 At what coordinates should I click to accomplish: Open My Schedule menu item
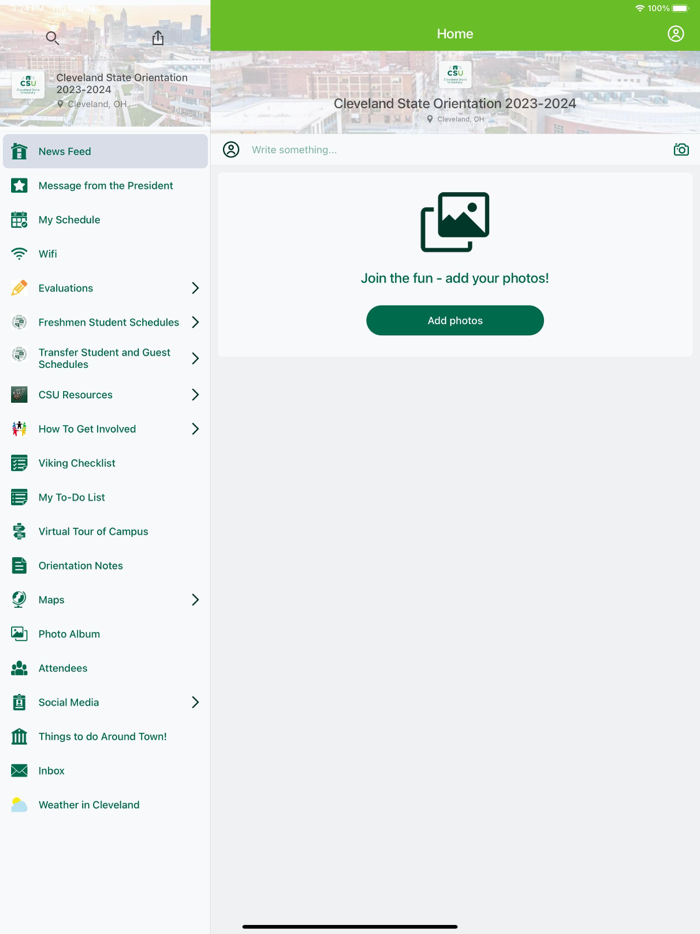pyautogui.click(x=105, y=220)
